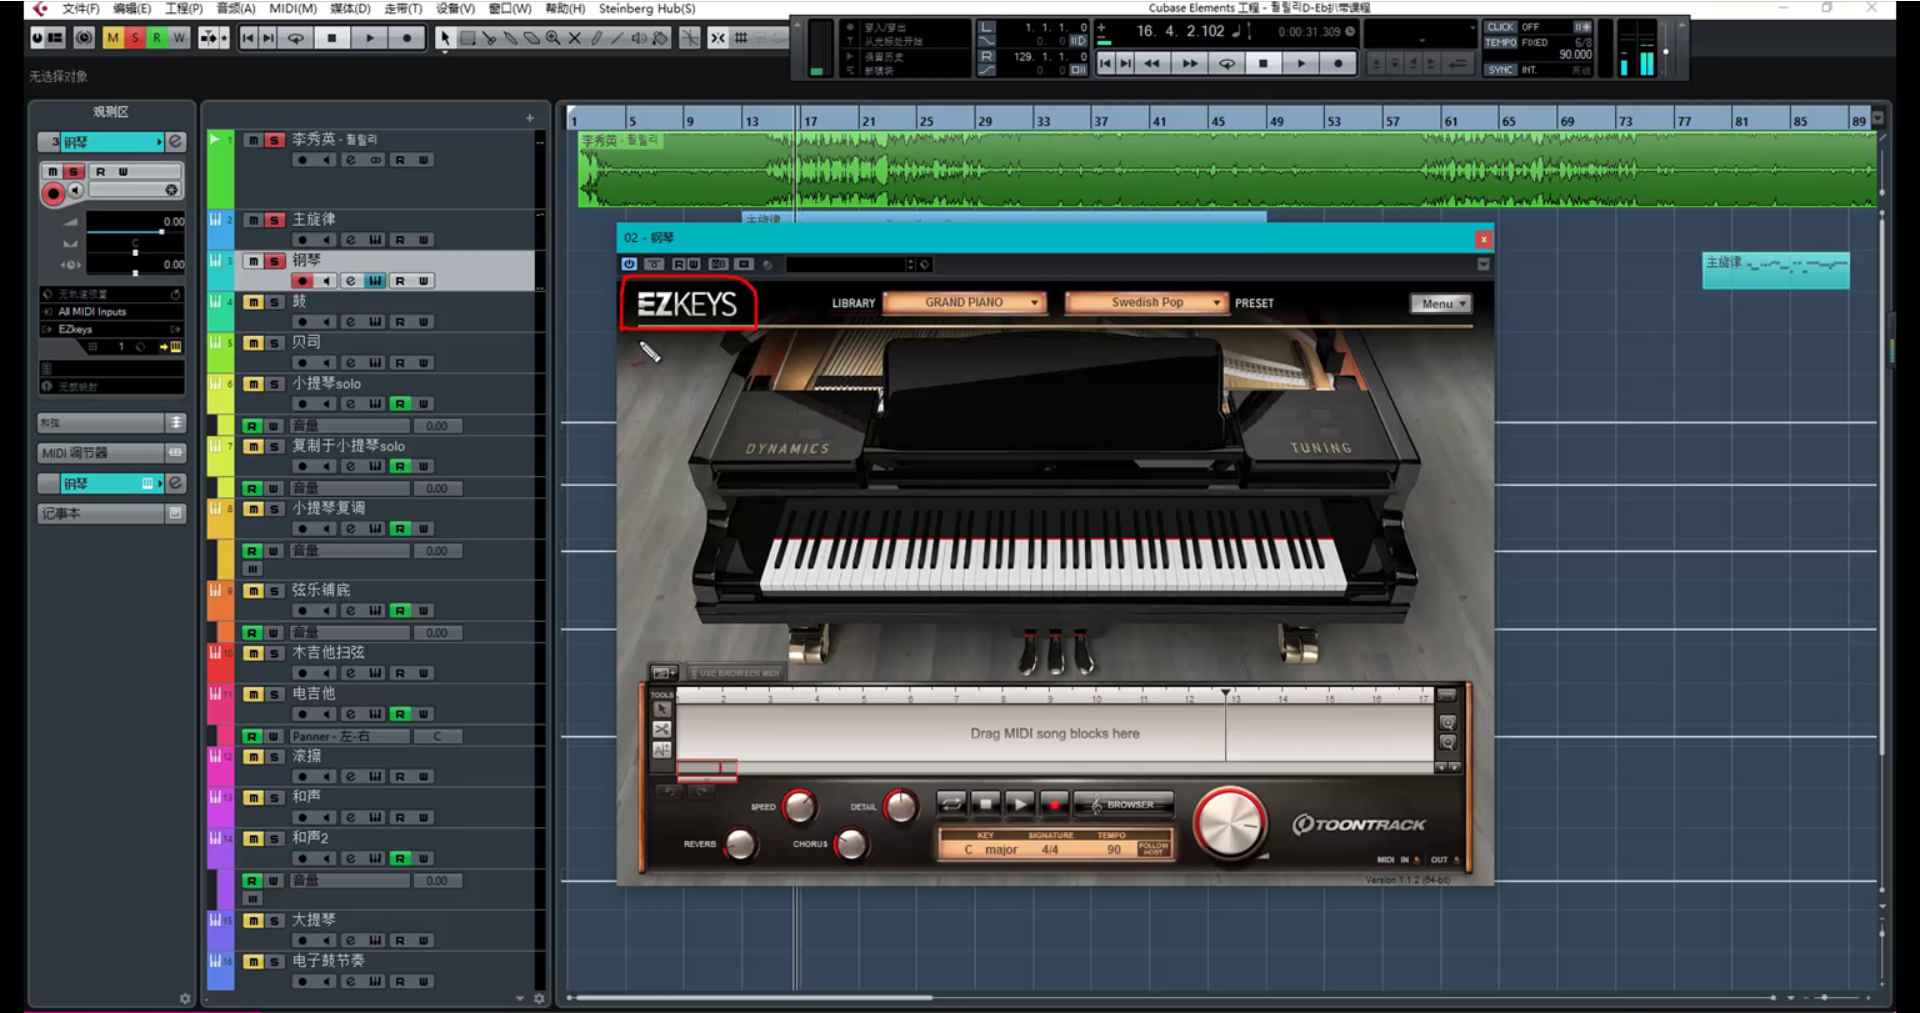Open the 音频(A) menu

pyautogui.click(x=236, y=9)
